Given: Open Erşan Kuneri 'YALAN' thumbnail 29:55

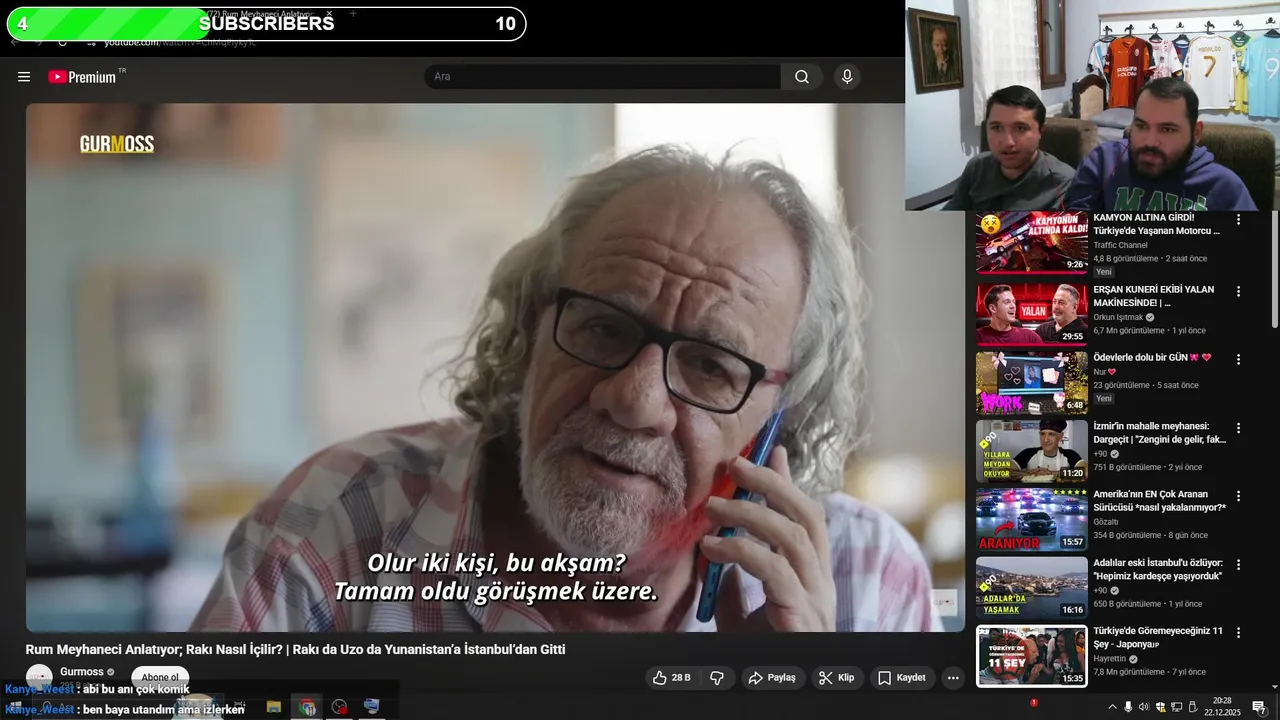Looking at the screenshot, I should click(1031, 314).
